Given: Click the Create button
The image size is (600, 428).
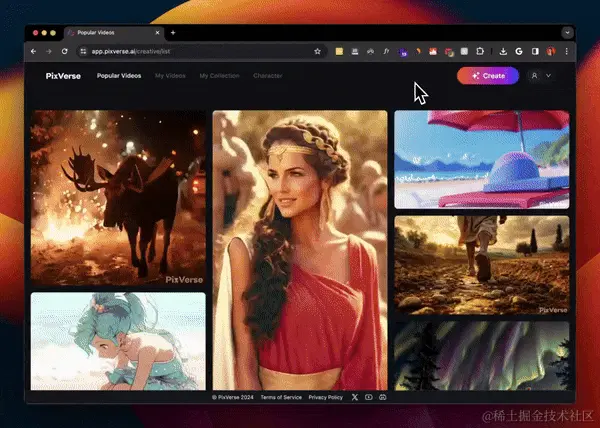Looking at the screenshot, I should tap(488, 76).
